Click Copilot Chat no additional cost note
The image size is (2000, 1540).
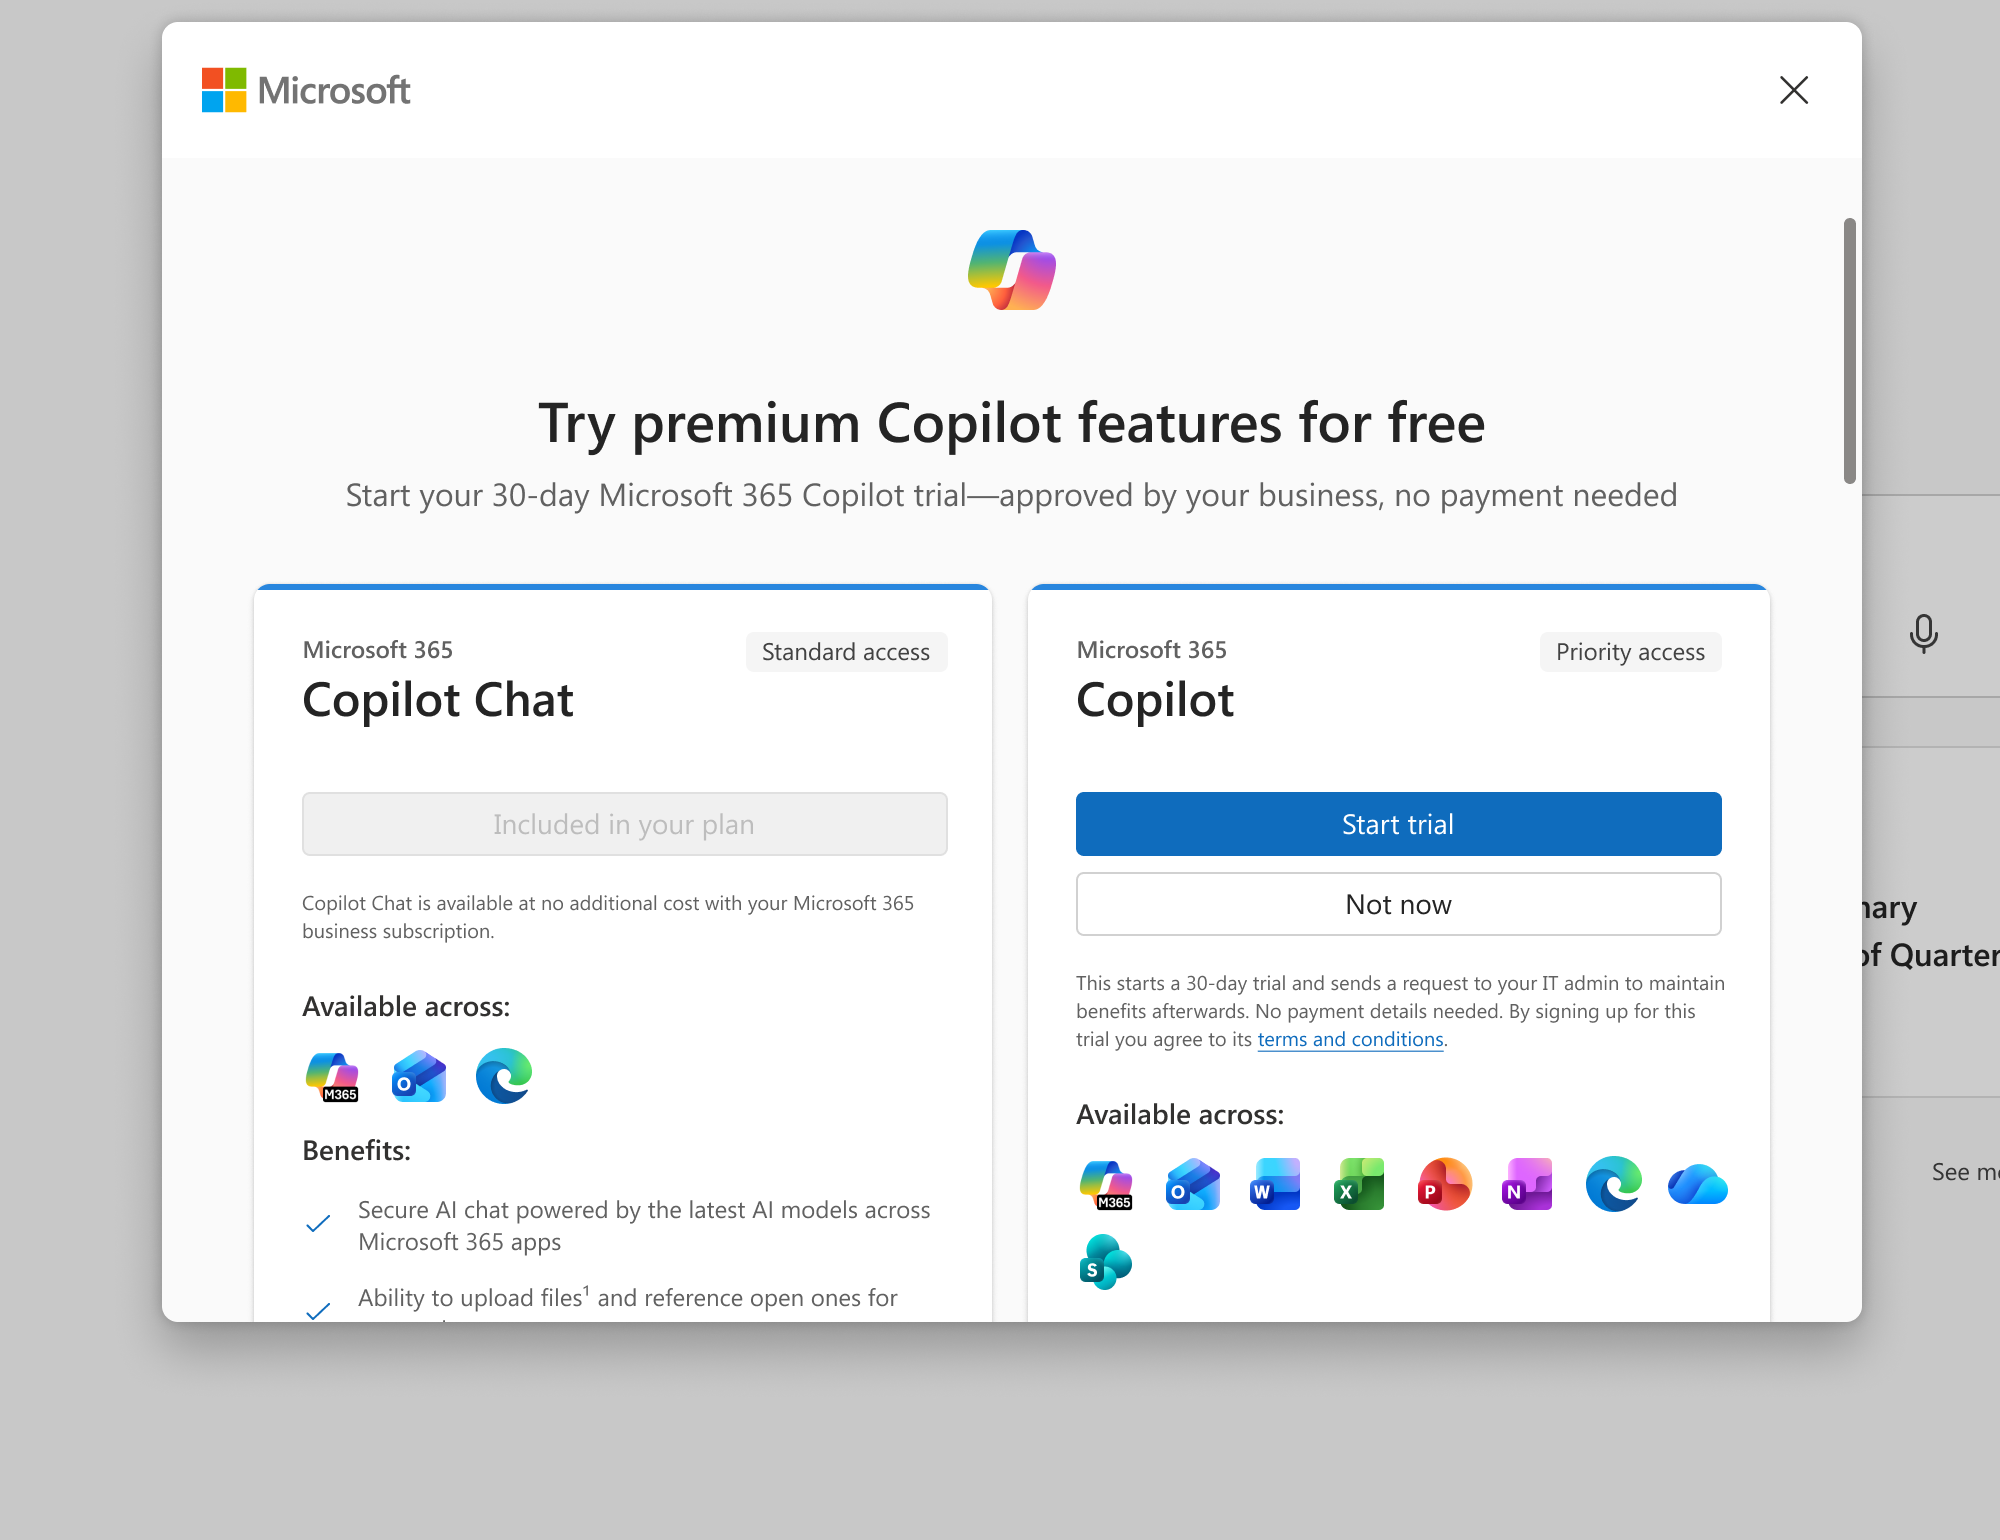point(608,917)
